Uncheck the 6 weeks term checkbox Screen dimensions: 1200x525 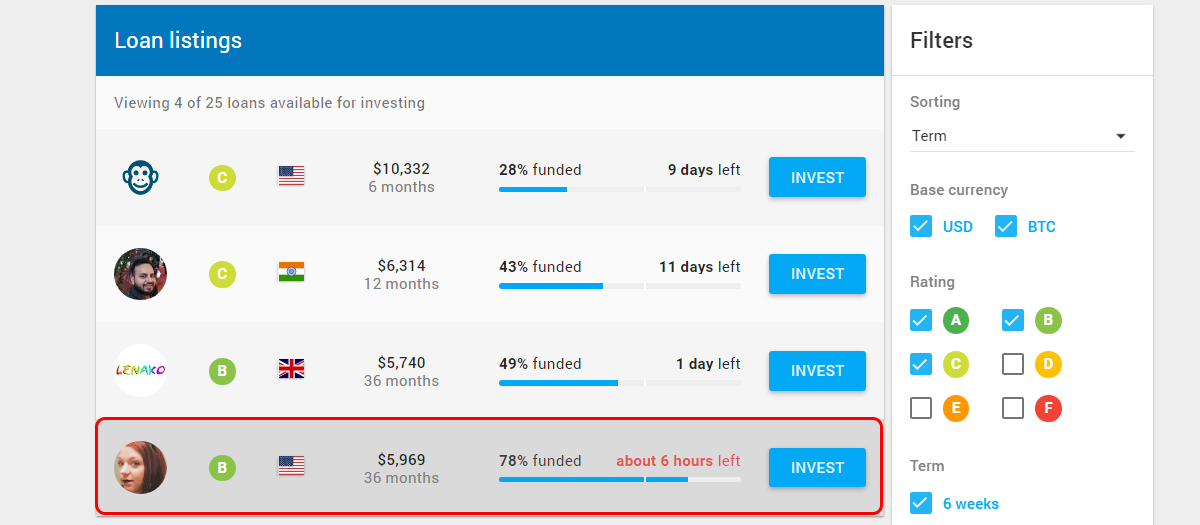click(x=921, y=503)
